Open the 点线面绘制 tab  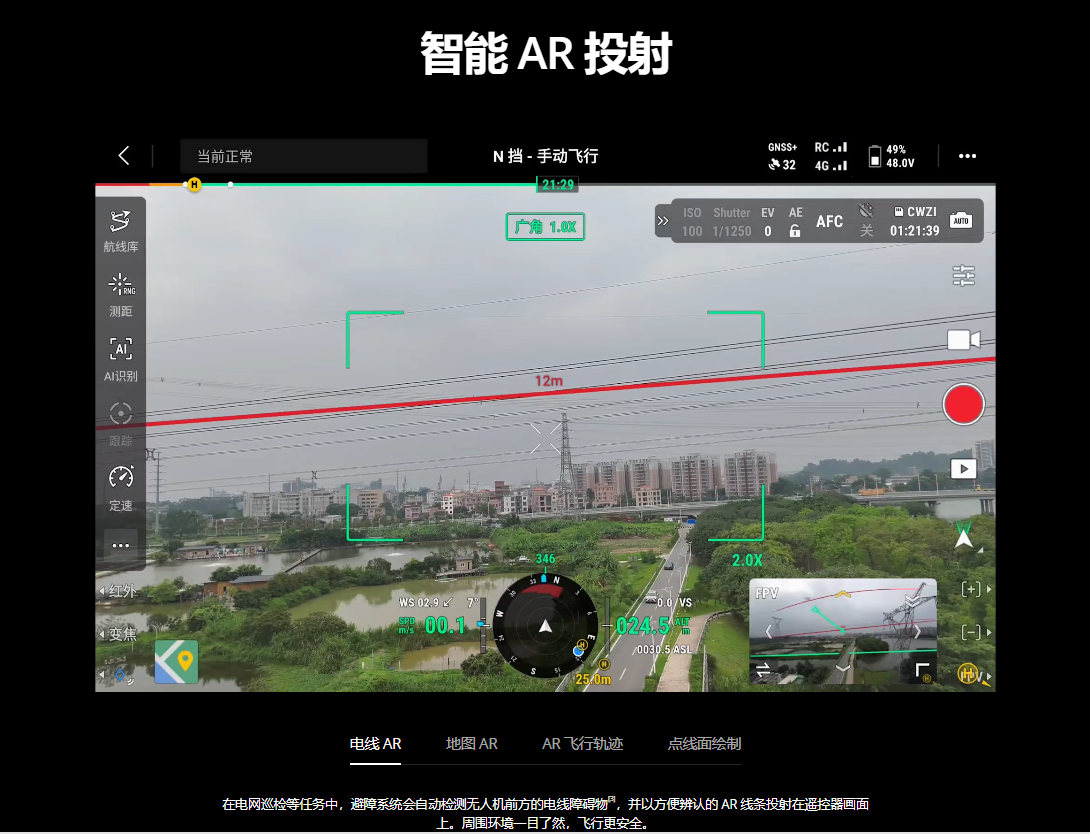click(704, 744)
